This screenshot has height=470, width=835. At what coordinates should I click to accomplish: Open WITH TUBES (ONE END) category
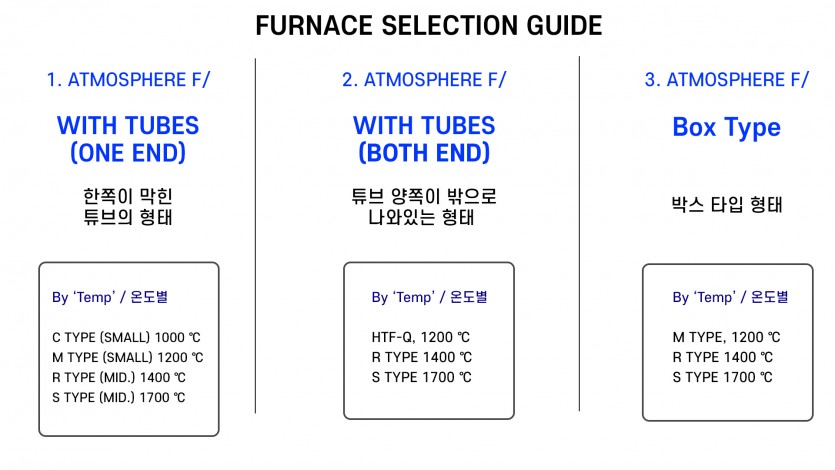(128, 139)
